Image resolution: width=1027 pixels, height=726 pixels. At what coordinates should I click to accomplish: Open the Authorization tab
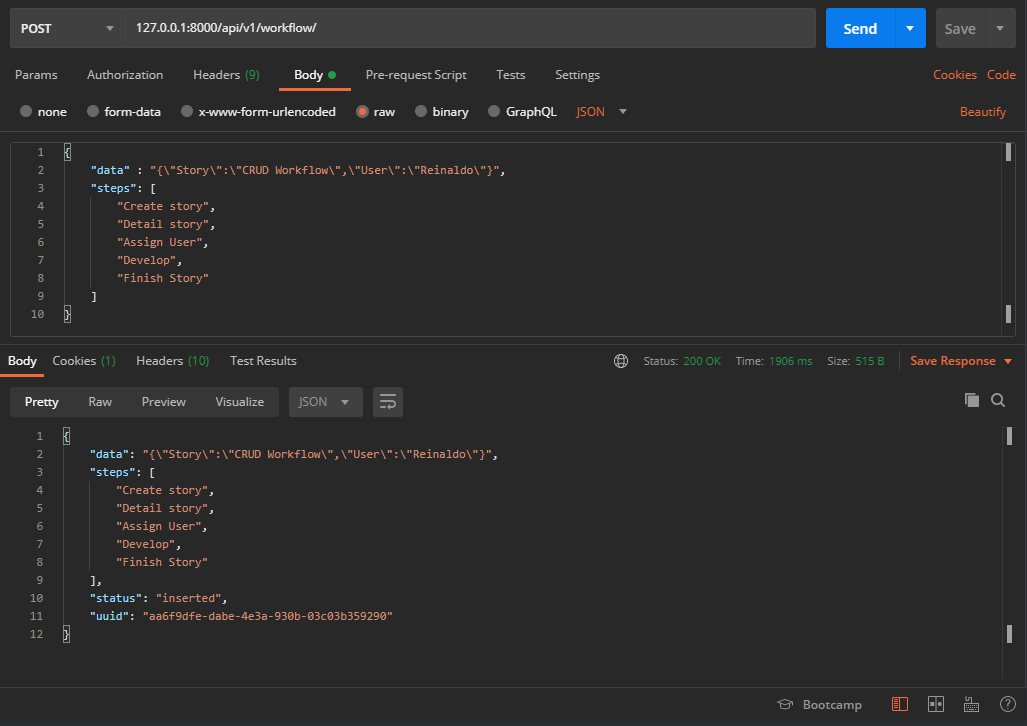point(125,75)
